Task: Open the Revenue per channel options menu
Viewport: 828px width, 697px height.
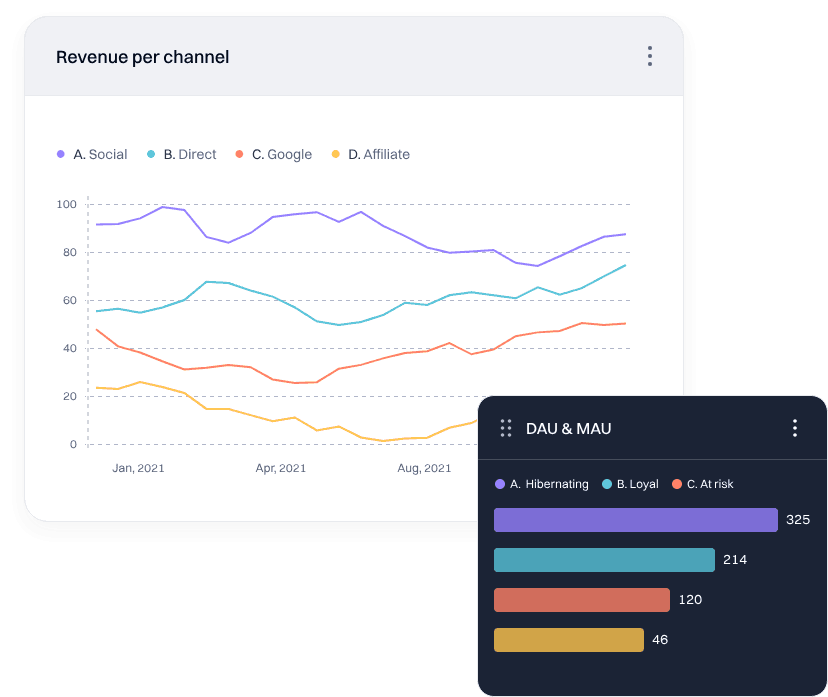Action: [650, 56]
